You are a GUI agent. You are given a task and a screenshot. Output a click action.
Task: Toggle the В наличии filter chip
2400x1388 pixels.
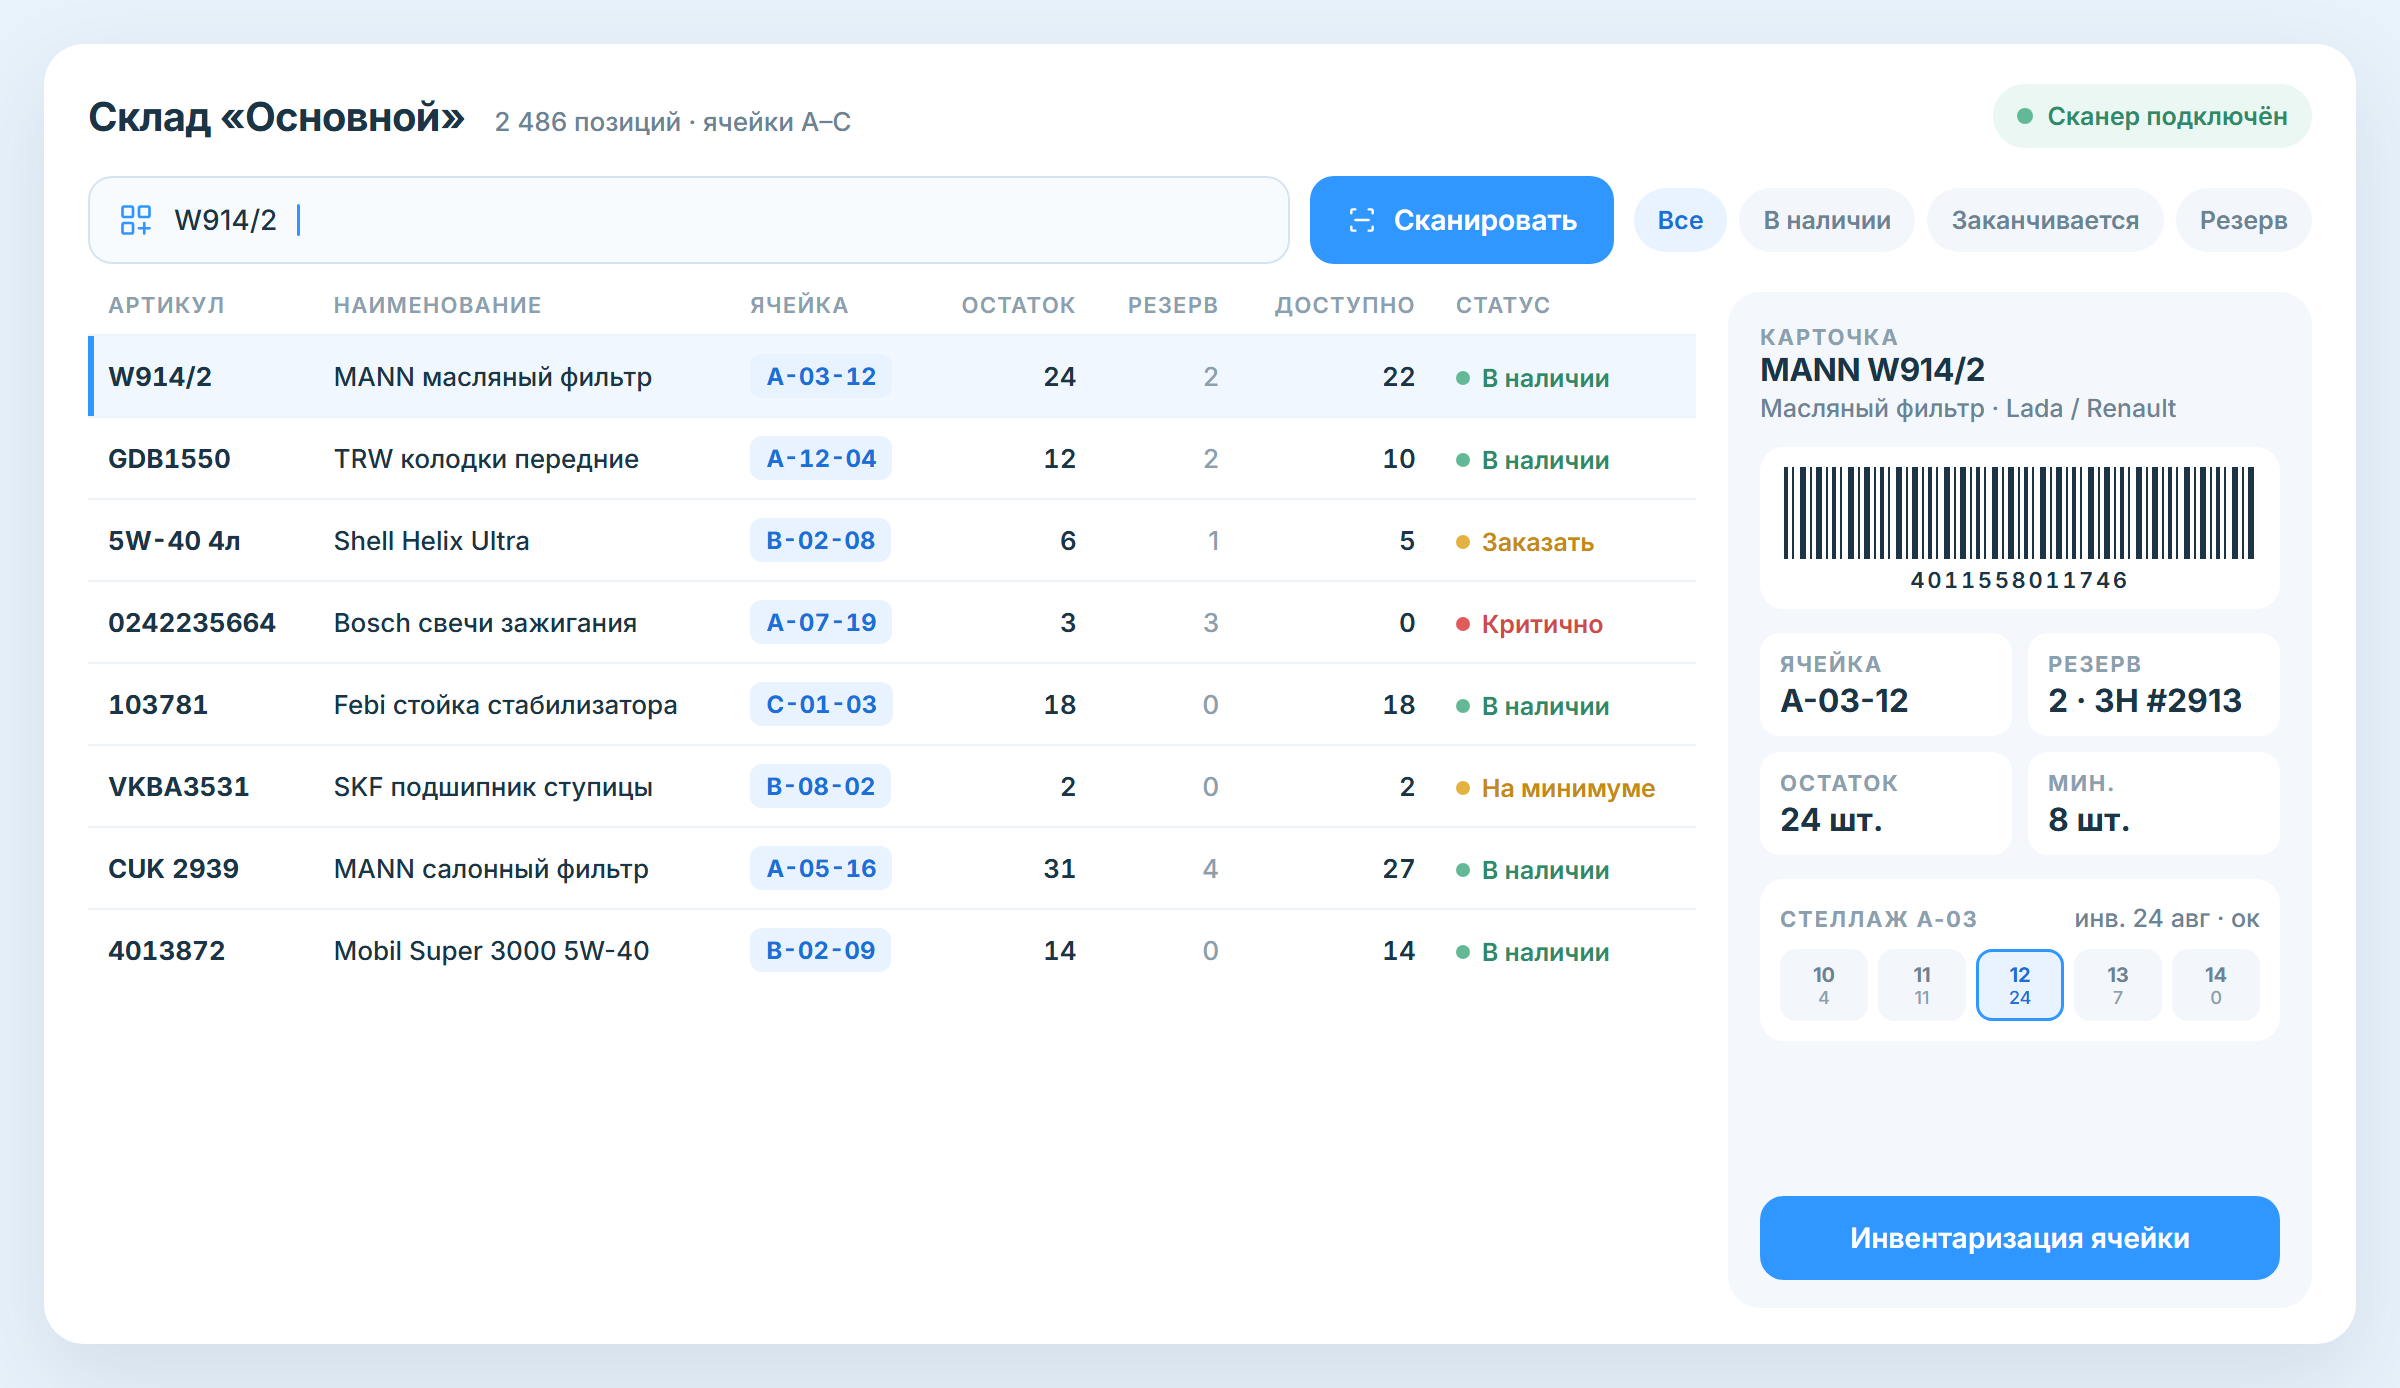point(1827,220)
